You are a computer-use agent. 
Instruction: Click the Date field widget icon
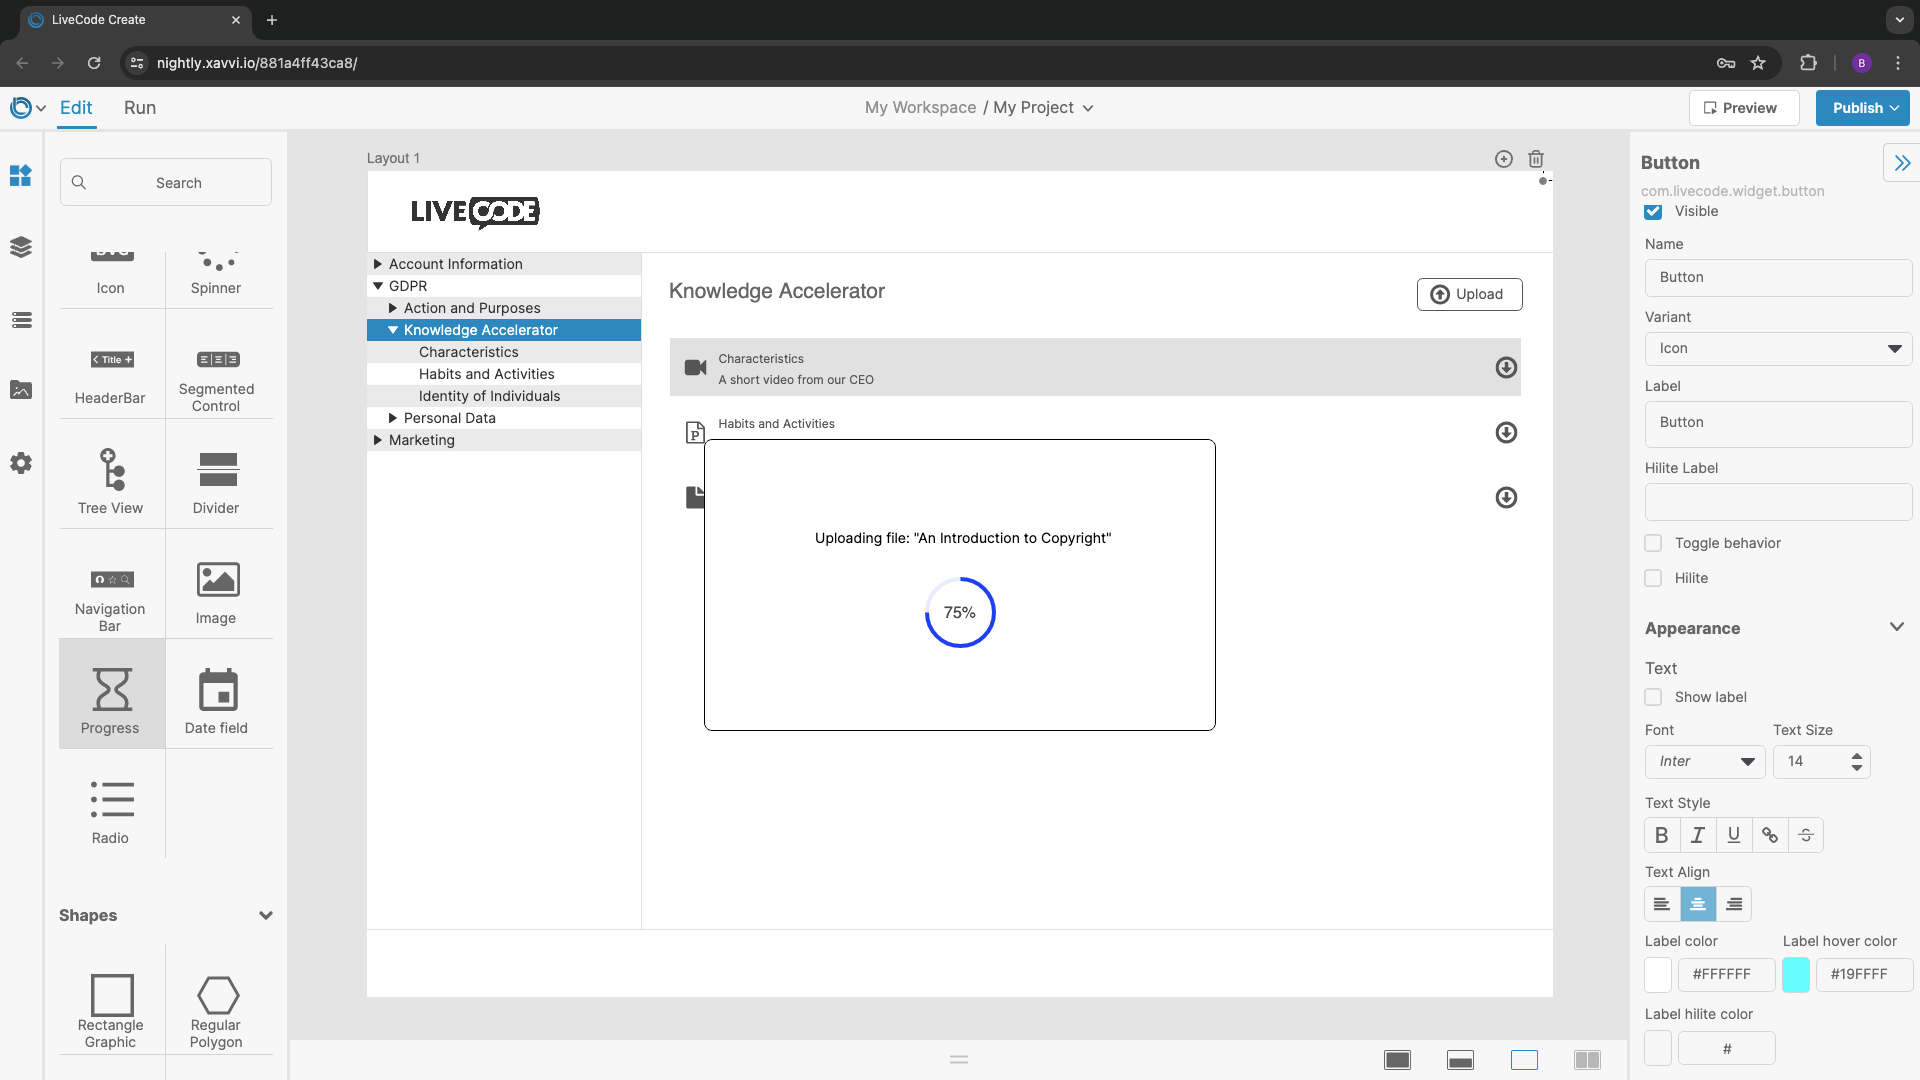(x=217, y=691)
